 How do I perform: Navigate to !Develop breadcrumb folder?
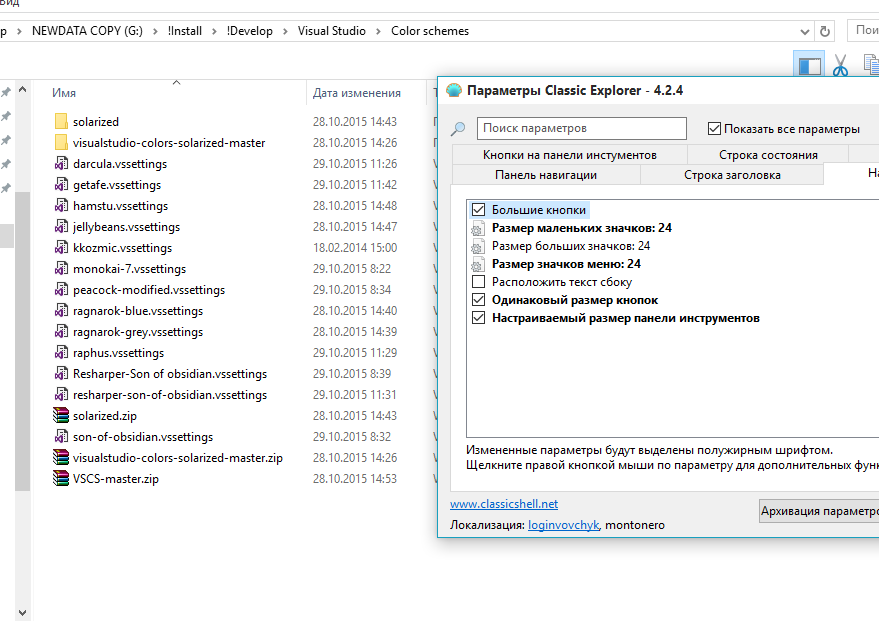249,31
